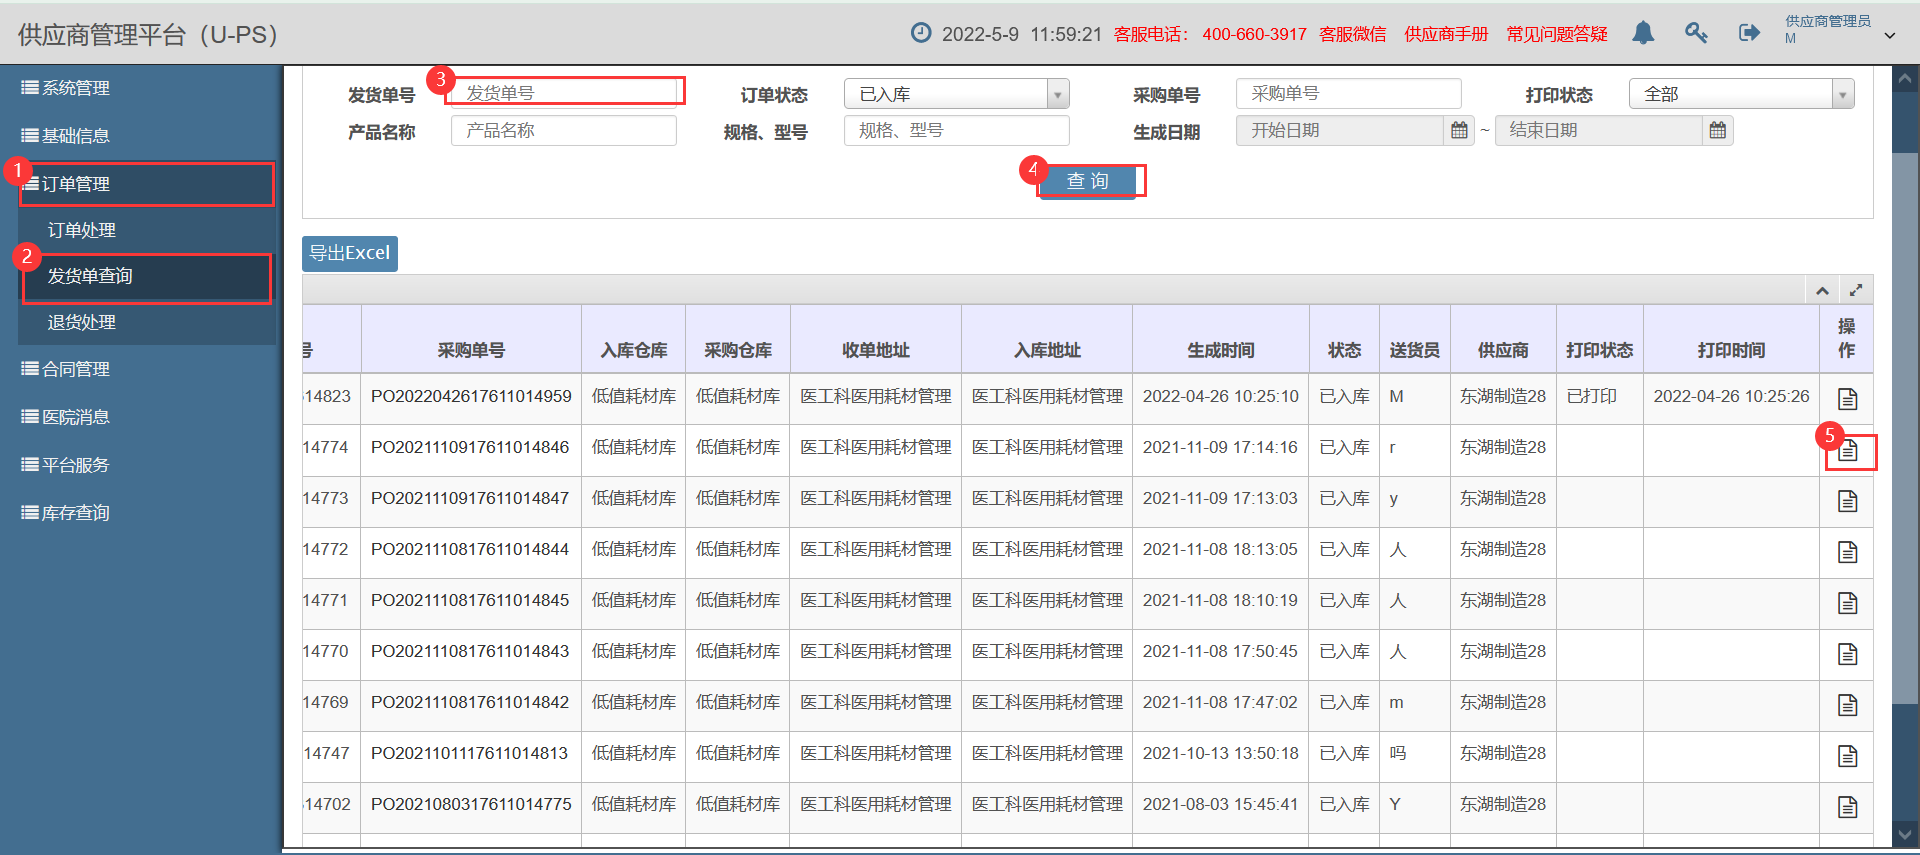Open document details for PO2021110917611014847
This screenshot has width=1920, height=855.
1847,501
